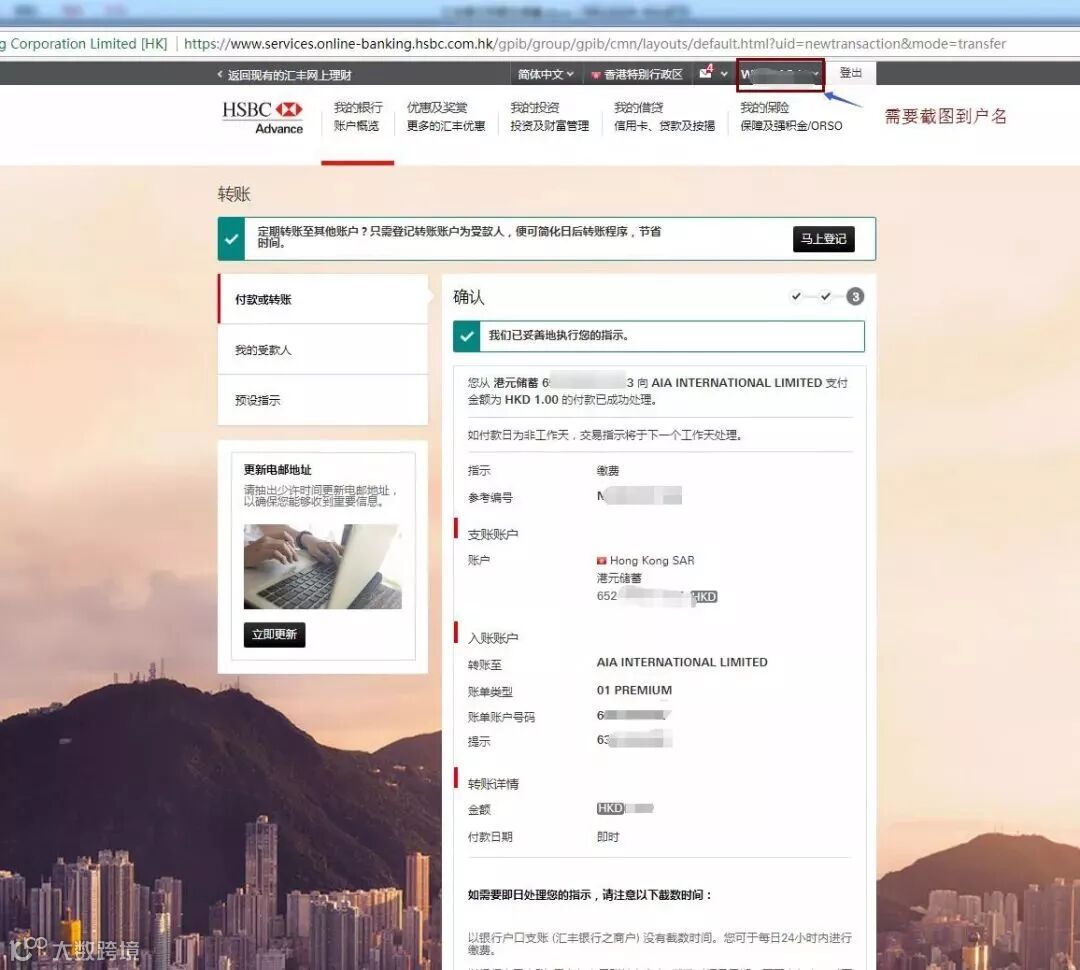Select 我的受款人 in the side menu

(323, 350)
